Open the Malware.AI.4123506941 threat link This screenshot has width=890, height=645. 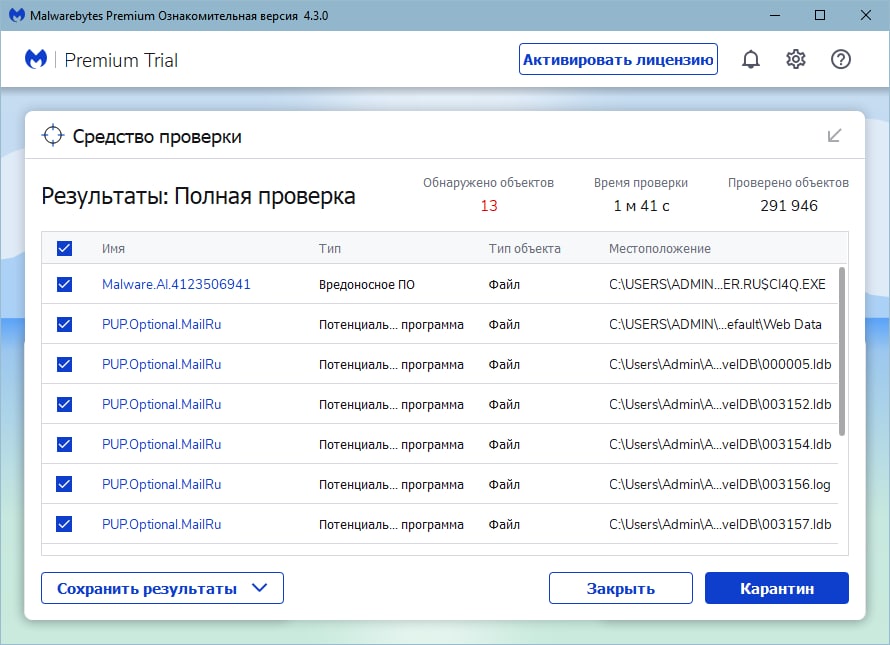pos(176,284)
